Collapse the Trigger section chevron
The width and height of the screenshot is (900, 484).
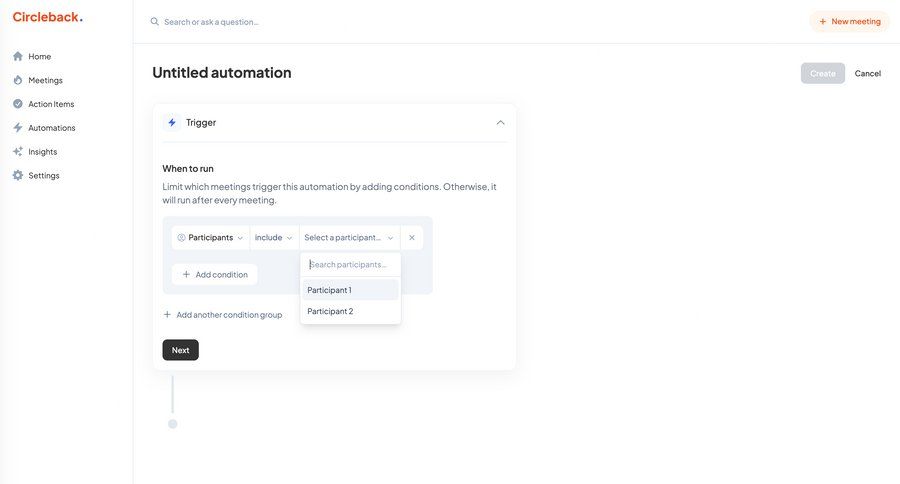500,123
